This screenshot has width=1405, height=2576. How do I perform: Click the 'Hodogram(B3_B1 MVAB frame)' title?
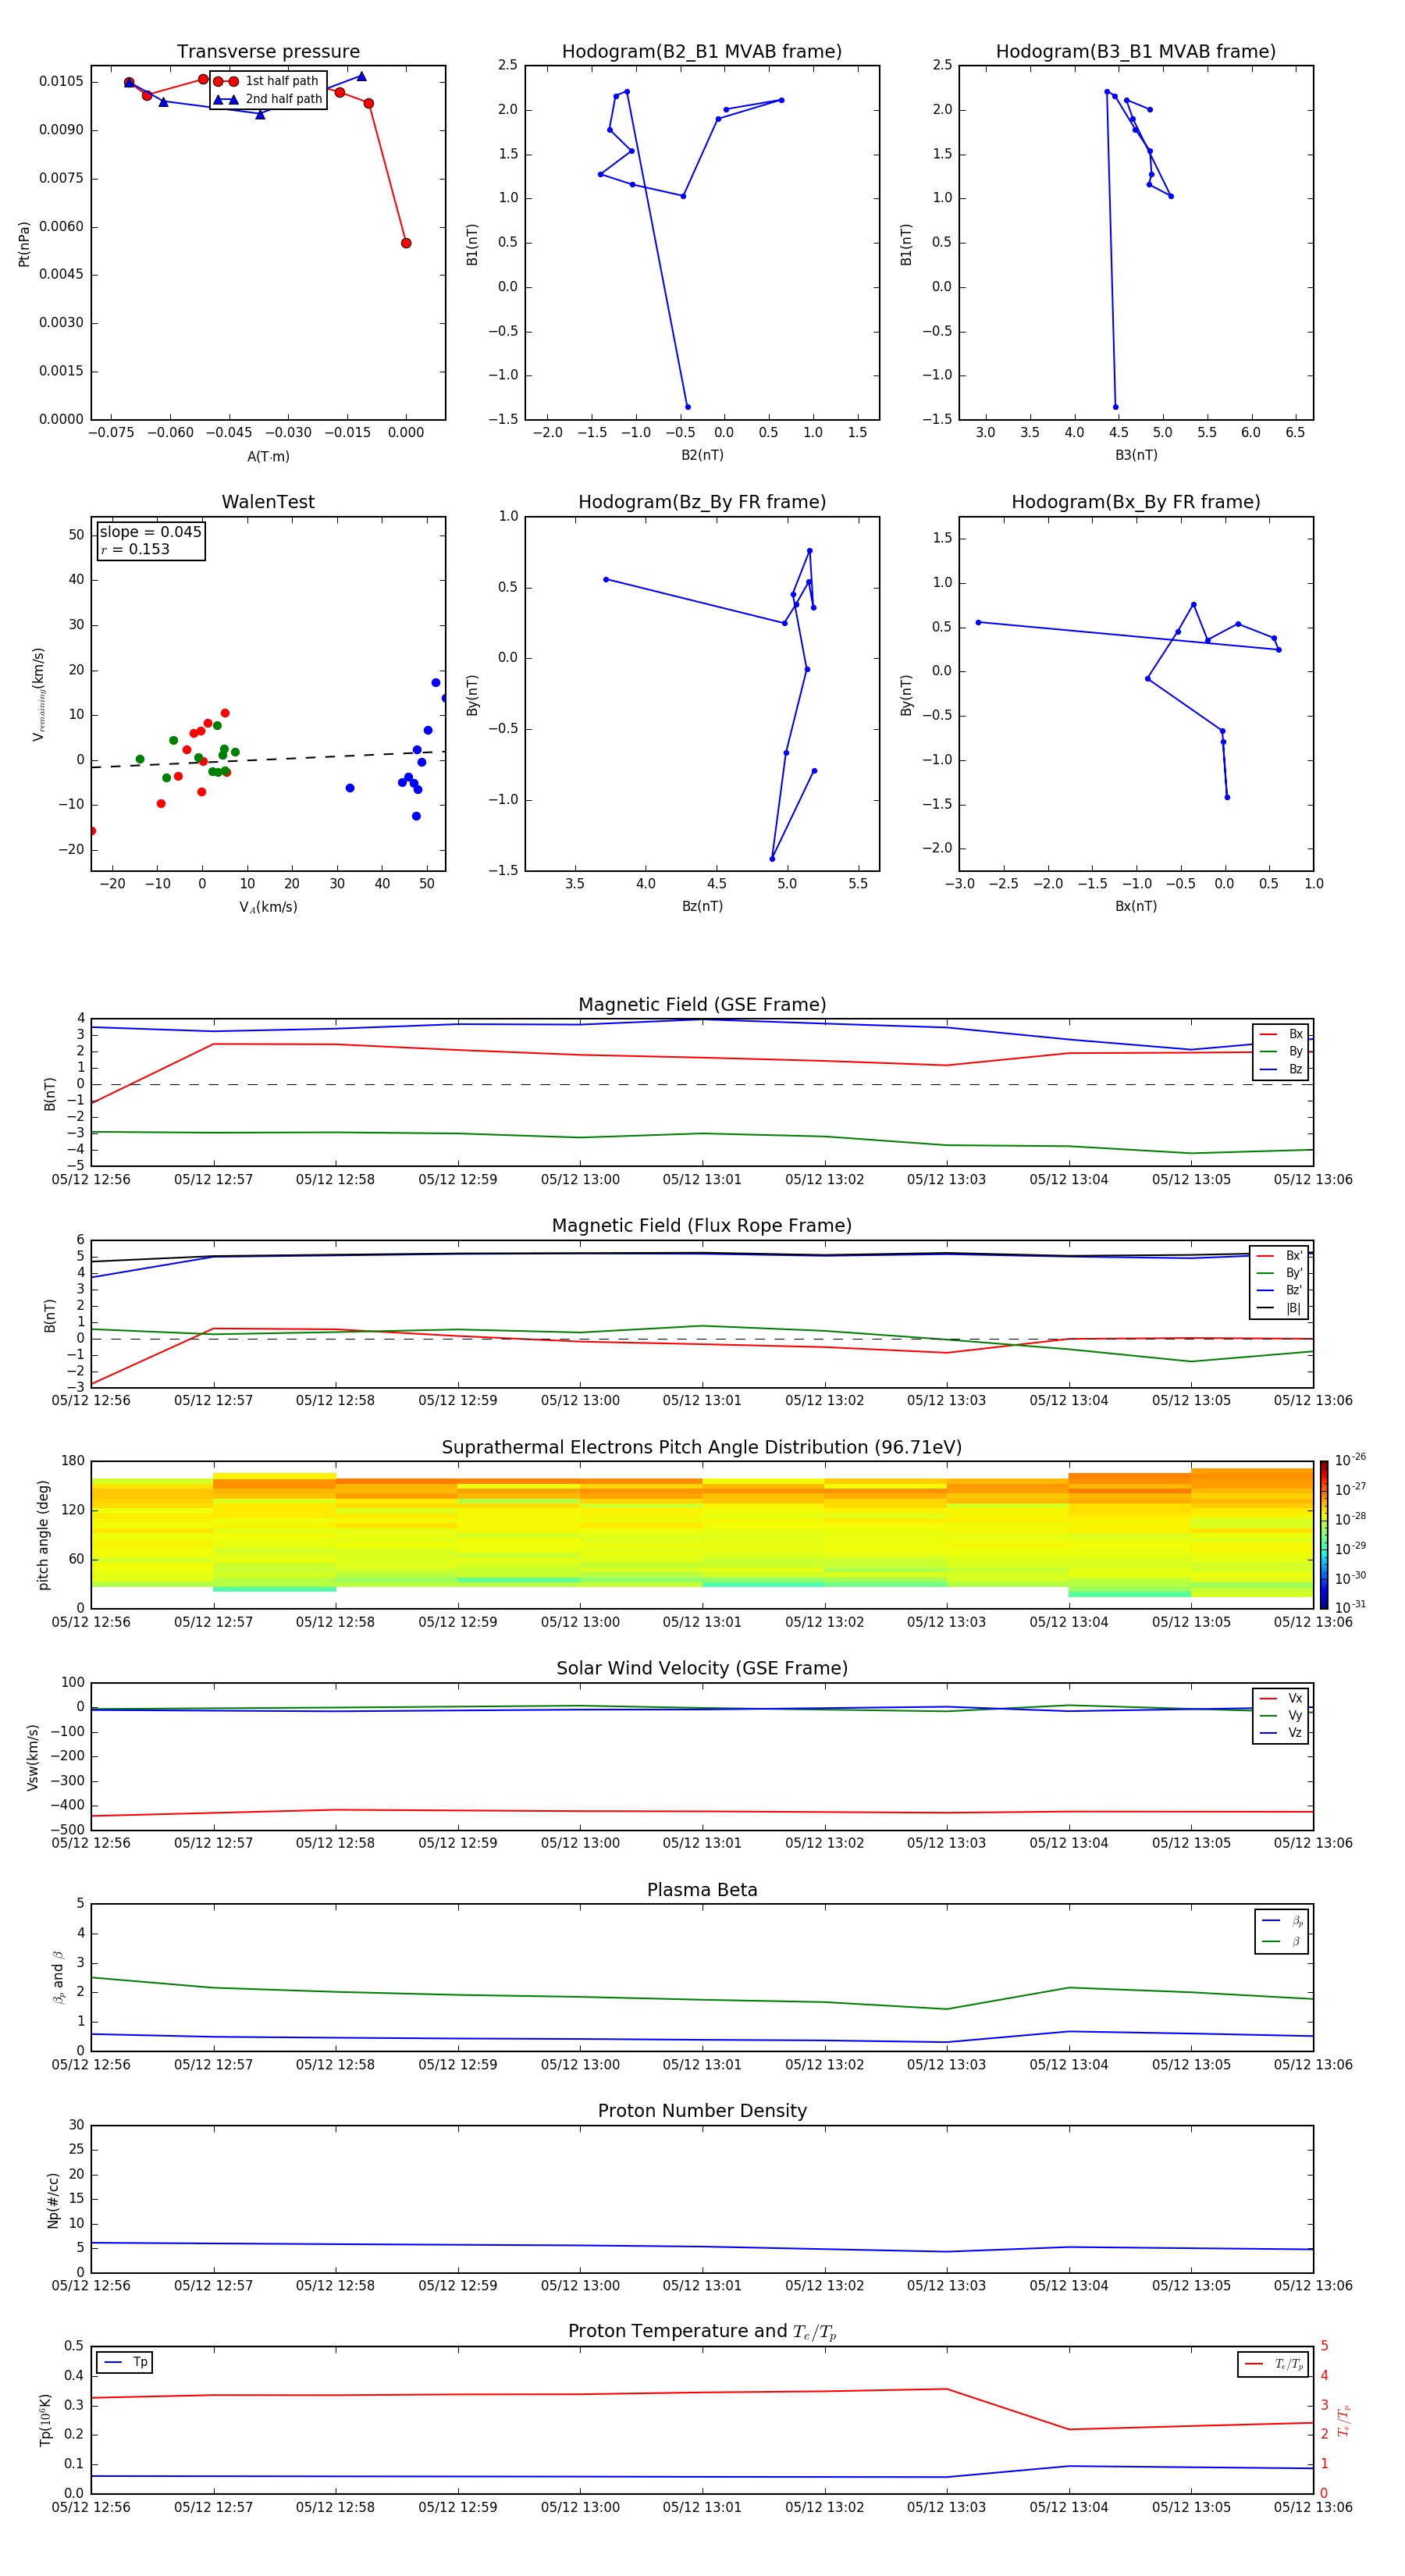point(1136,51)
